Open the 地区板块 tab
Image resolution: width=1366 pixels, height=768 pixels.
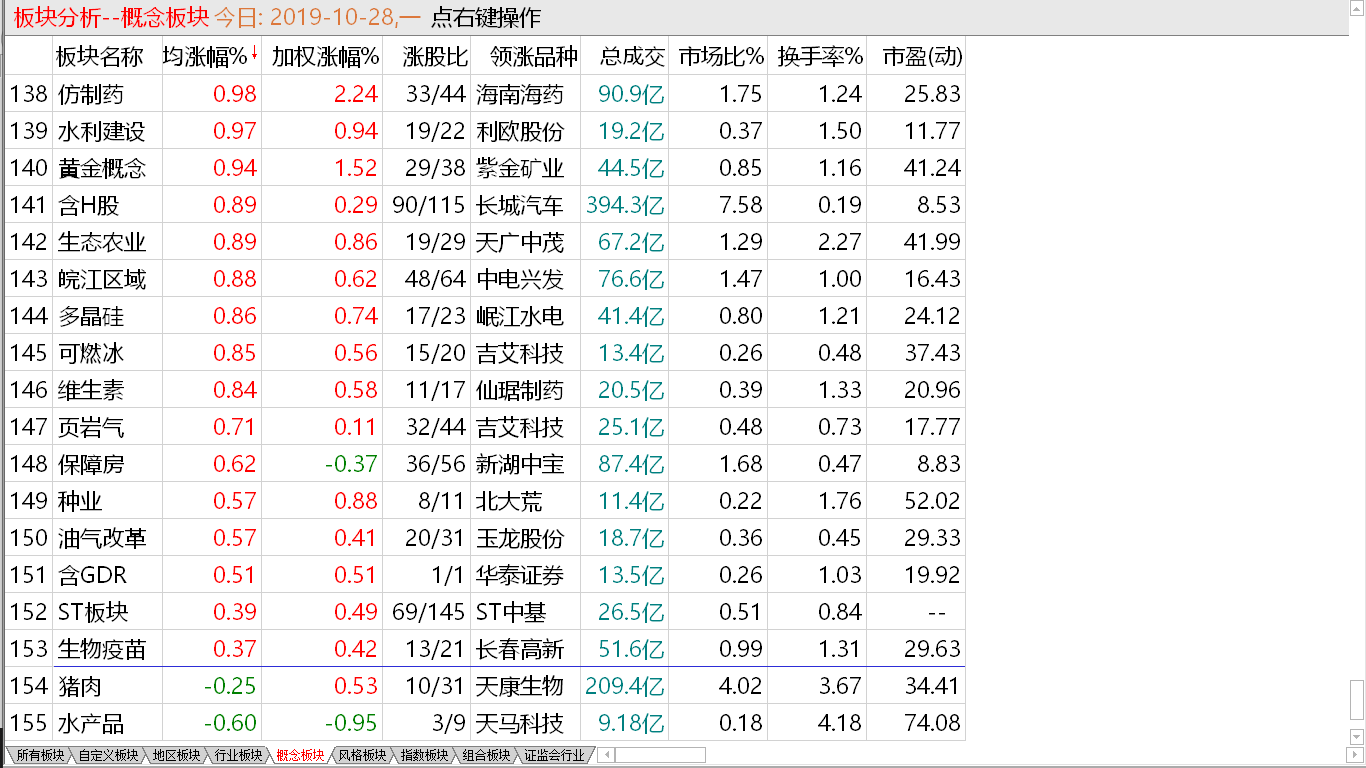click(174, 756)
